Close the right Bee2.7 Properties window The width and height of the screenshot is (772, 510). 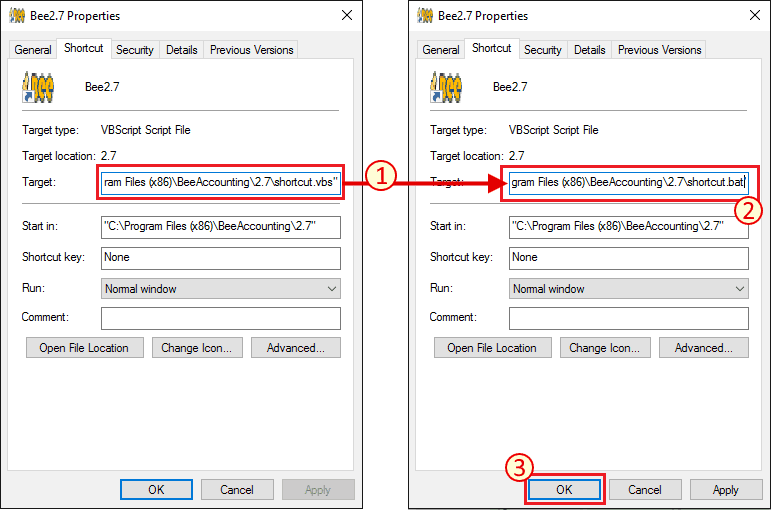coord(755,15)
